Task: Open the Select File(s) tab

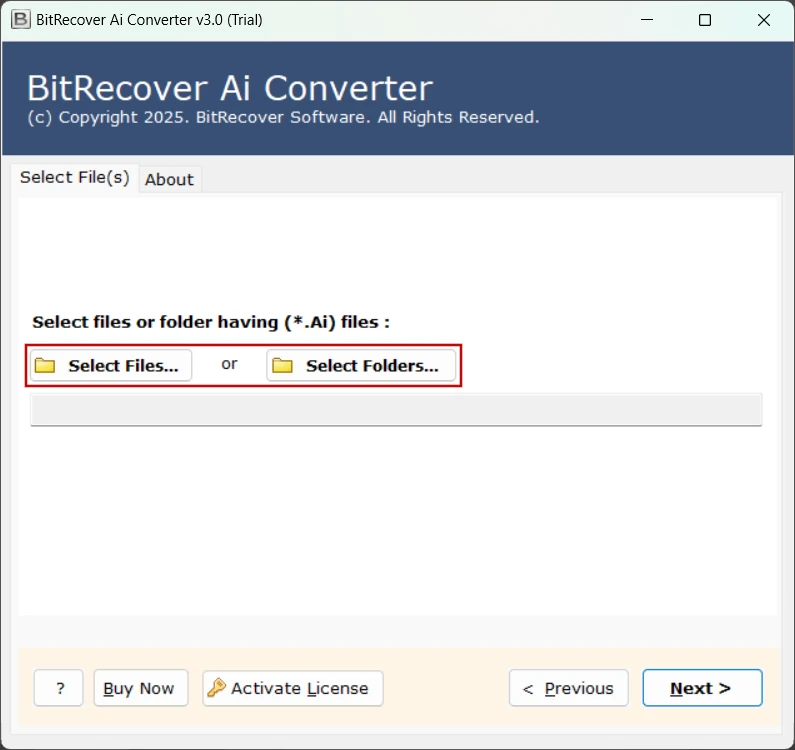Action: (x=75, y=177)
